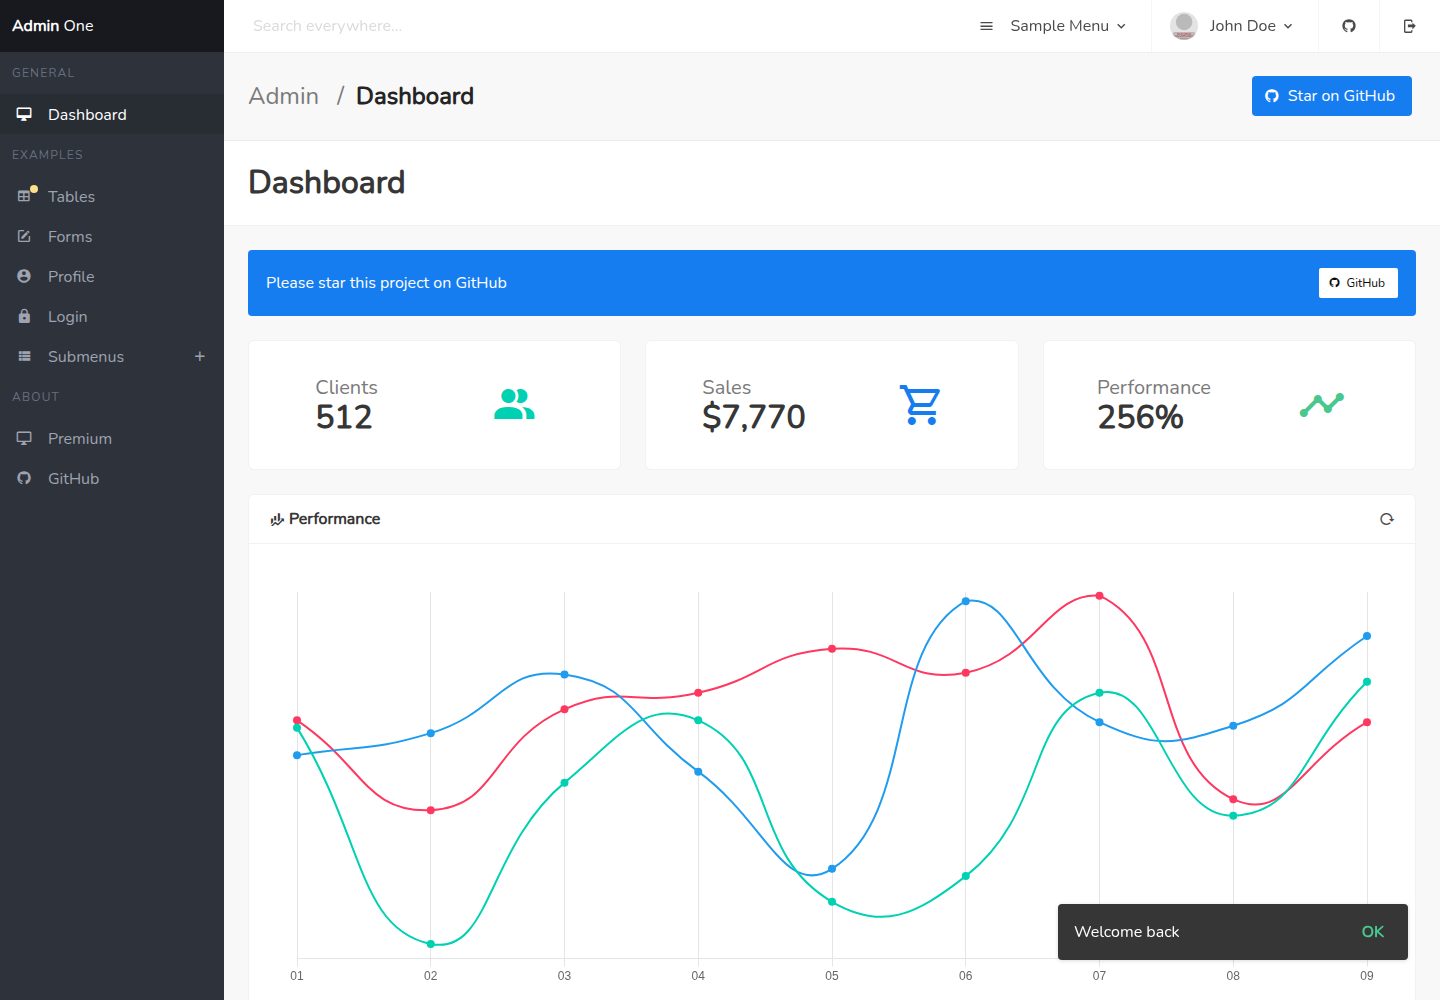Navigate to Profile in the sidebar

112,276
